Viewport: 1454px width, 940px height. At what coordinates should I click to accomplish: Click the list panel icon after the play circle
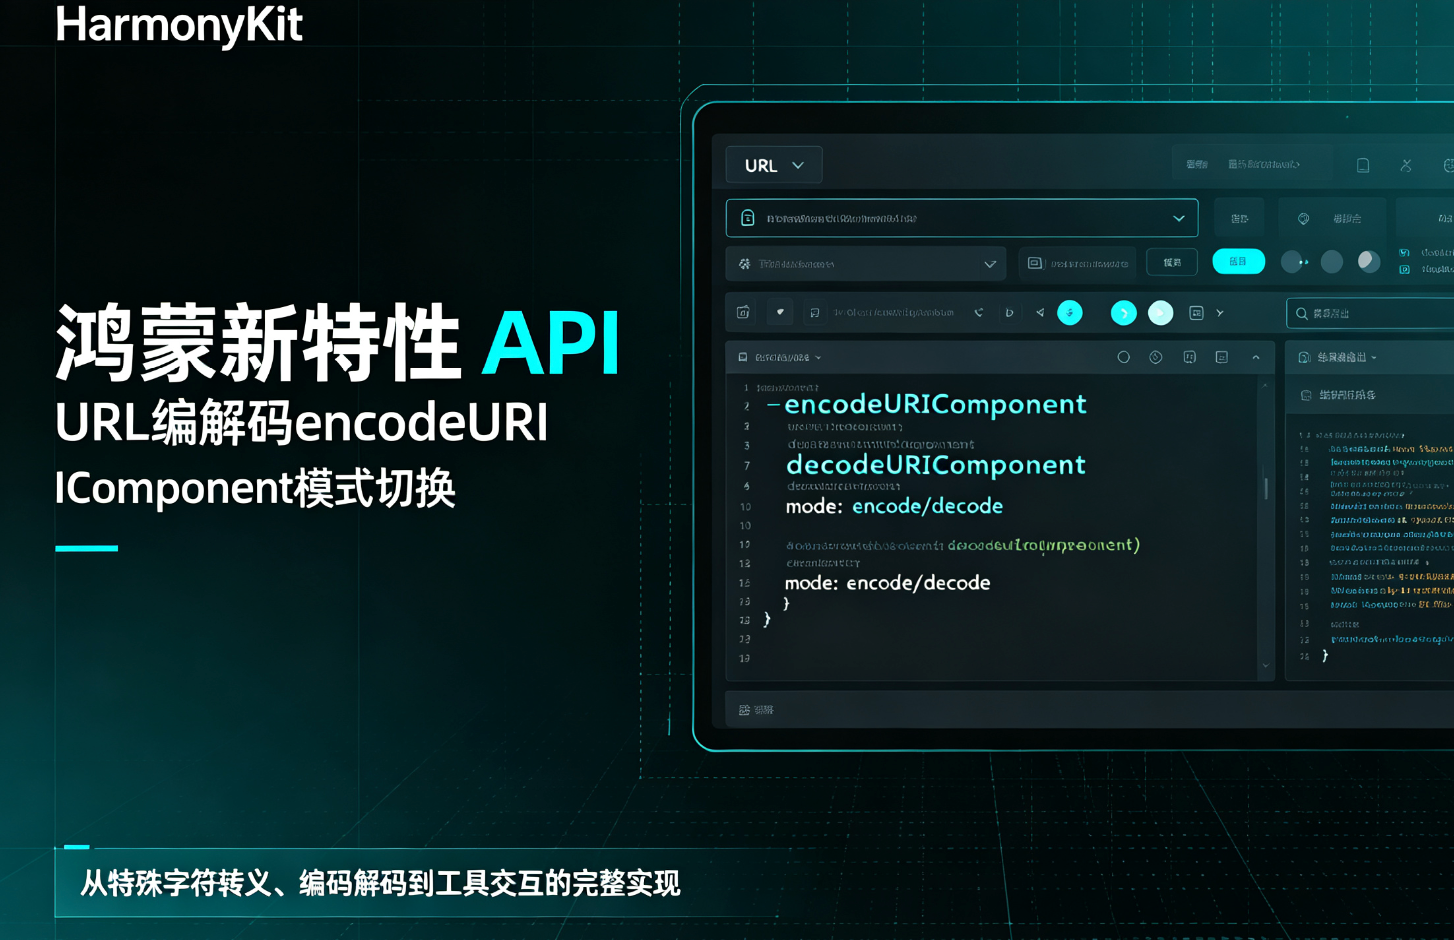(x=1196, y=313)
